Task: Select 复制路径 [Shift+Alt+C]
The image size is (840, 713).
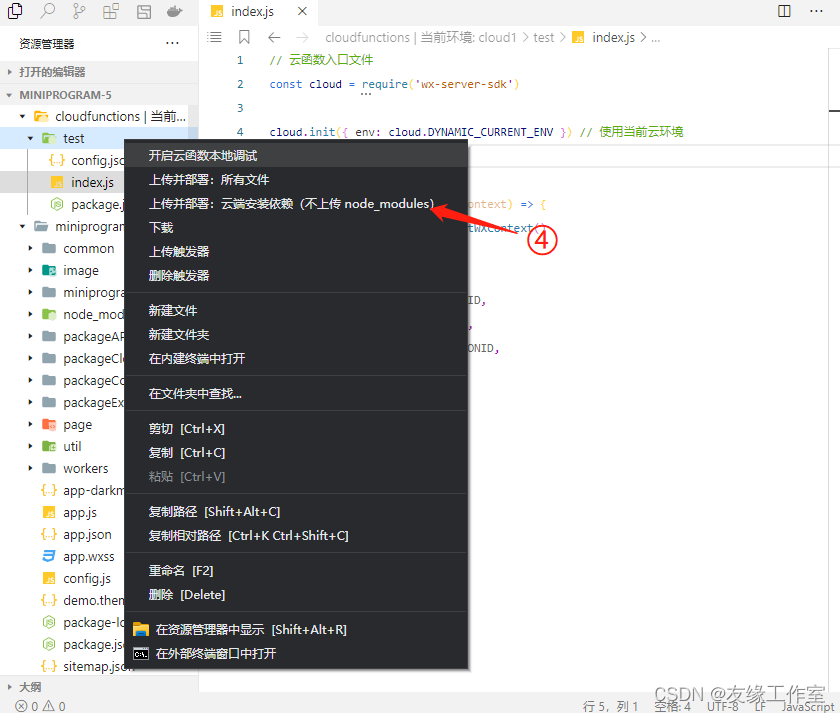Action: tap(296, 512)
